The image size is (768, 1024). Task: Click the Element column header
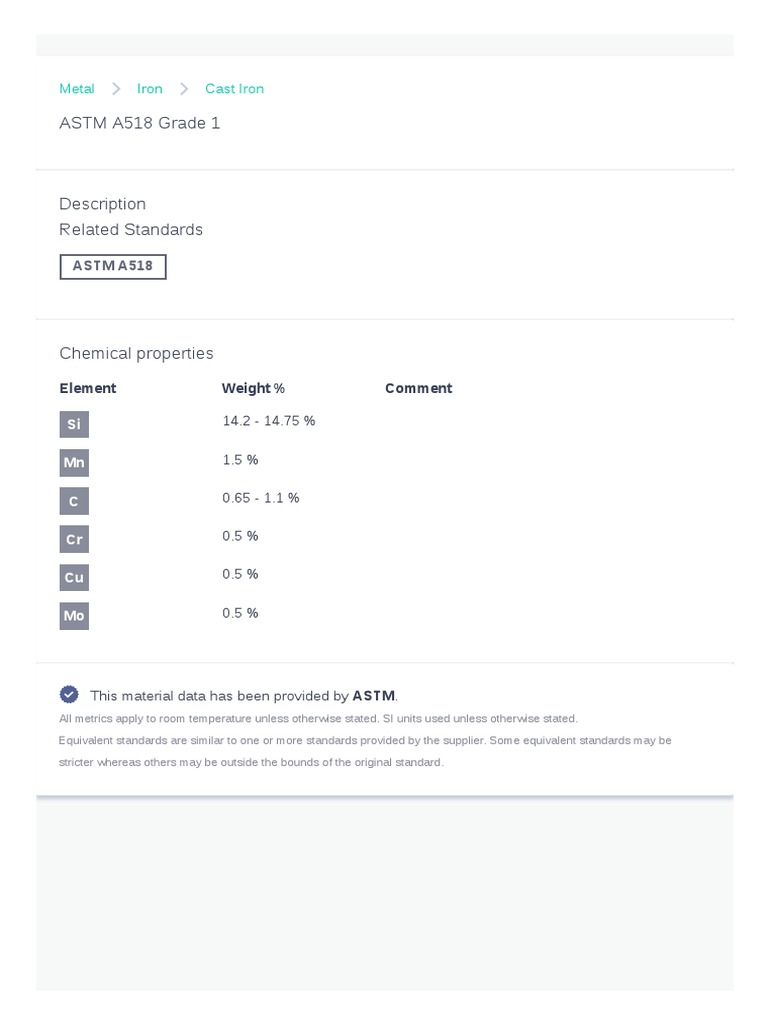click(88, 388)
